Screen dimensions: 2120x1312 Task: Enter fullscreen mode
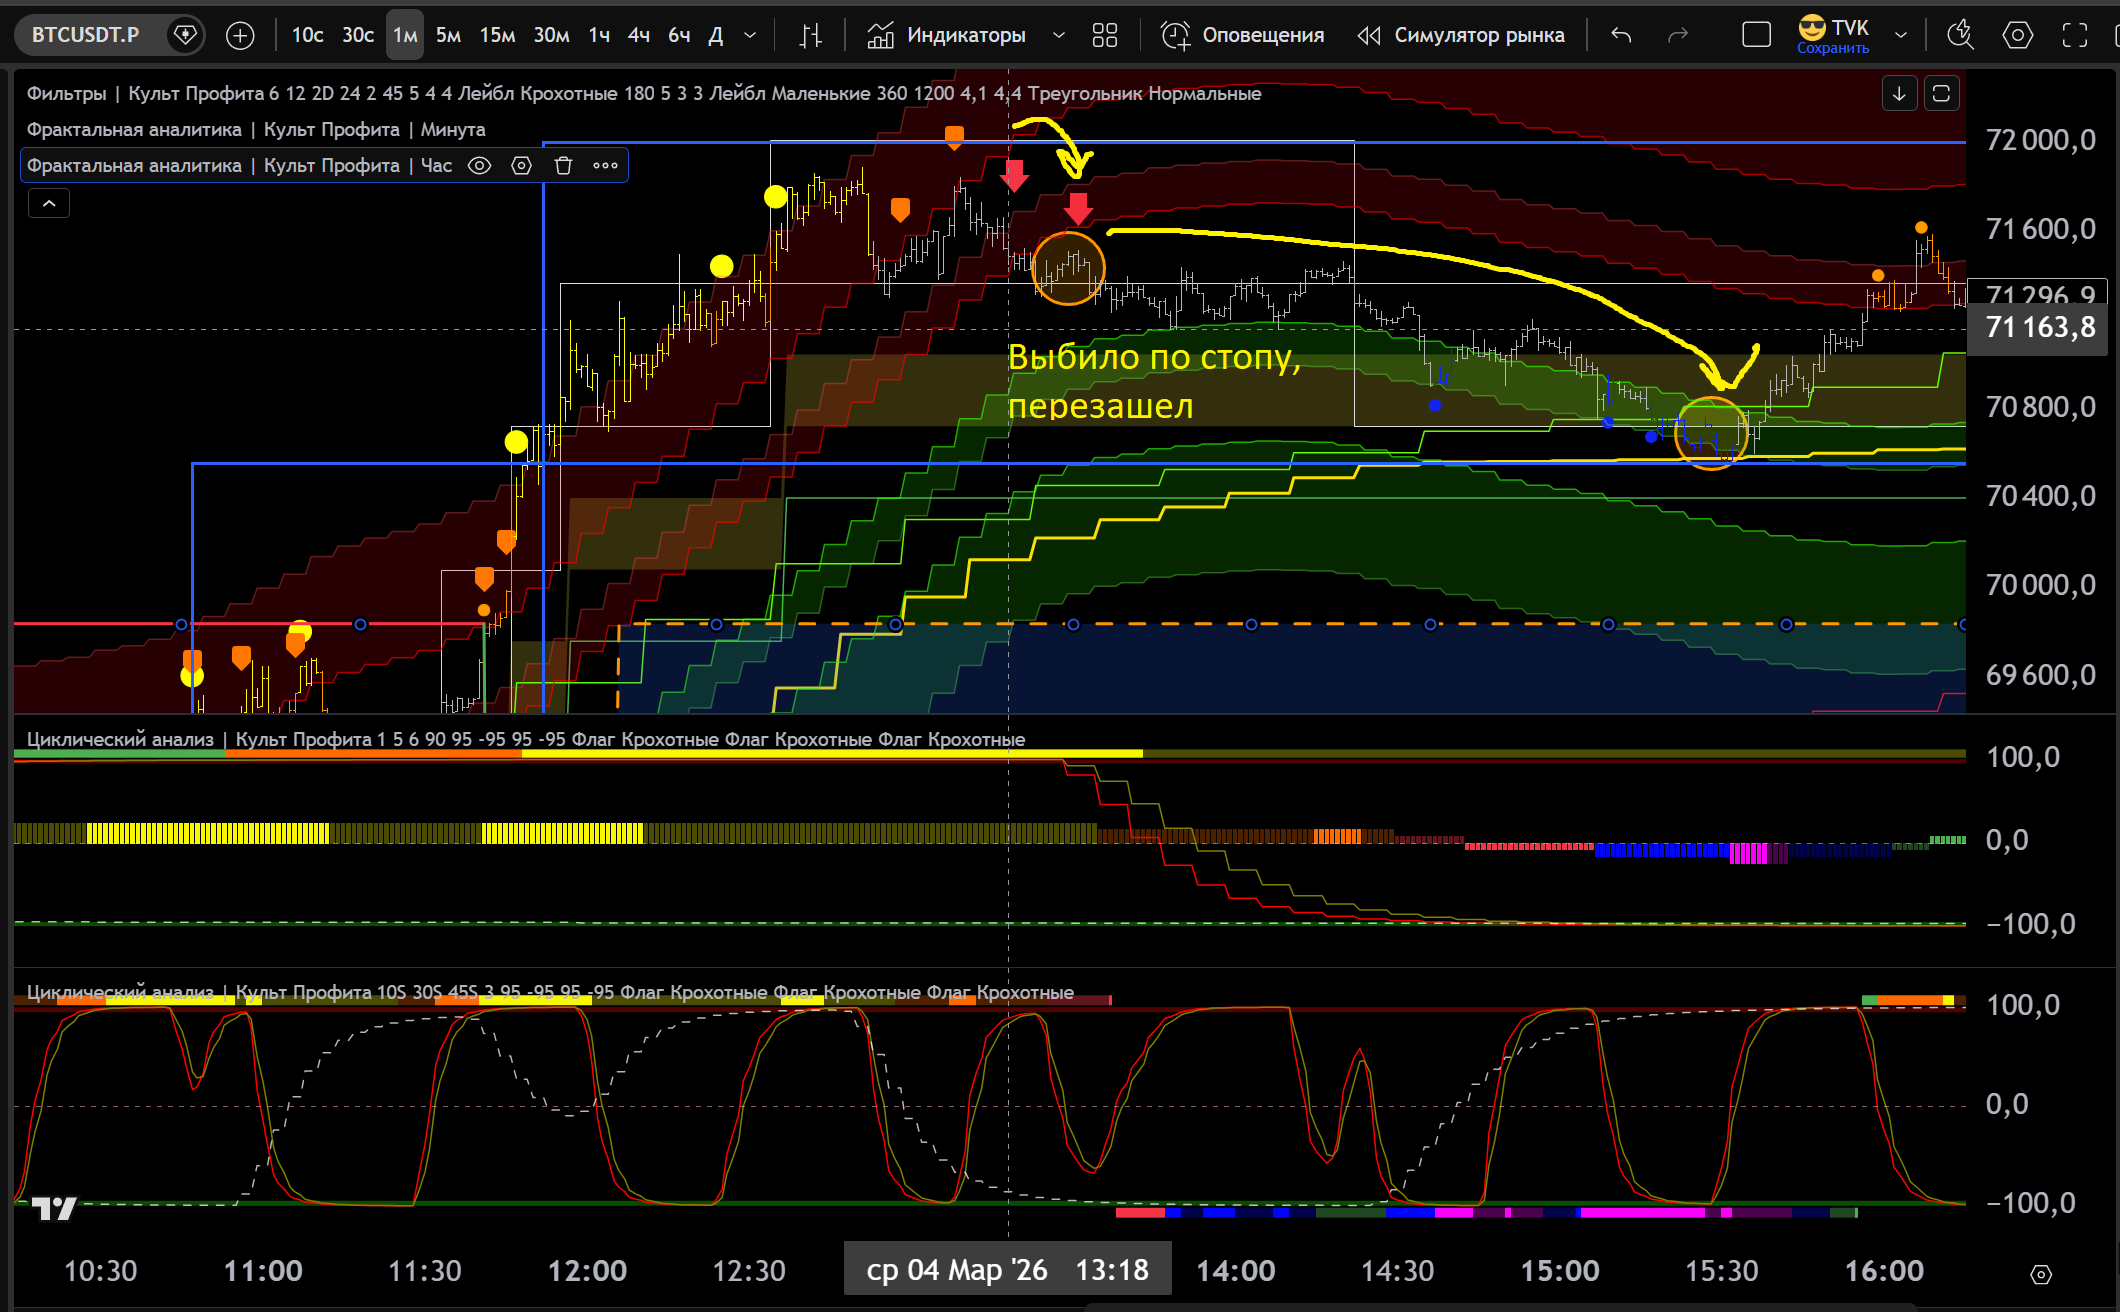(x=2075, y=36)
